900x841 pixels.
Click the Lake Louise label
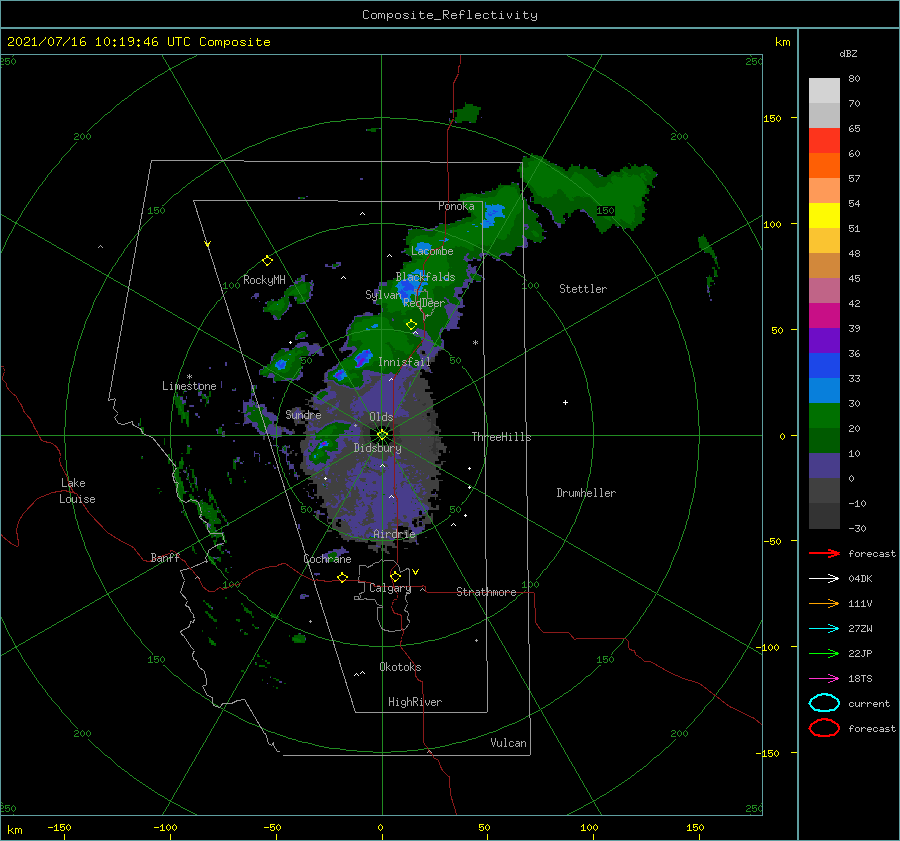(x=77, y=491)
